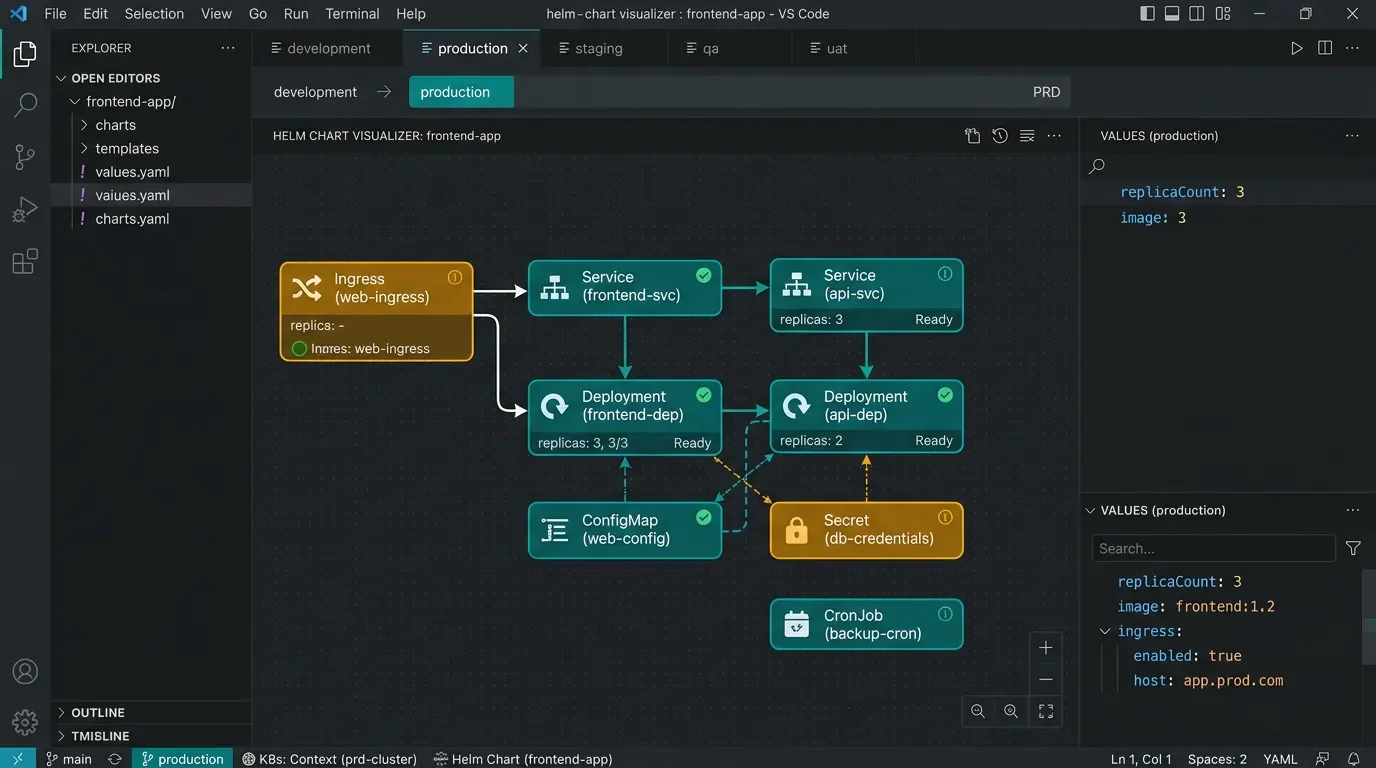
Task: Click the api-dep deployment refresh icon
Action: (796, 406)
